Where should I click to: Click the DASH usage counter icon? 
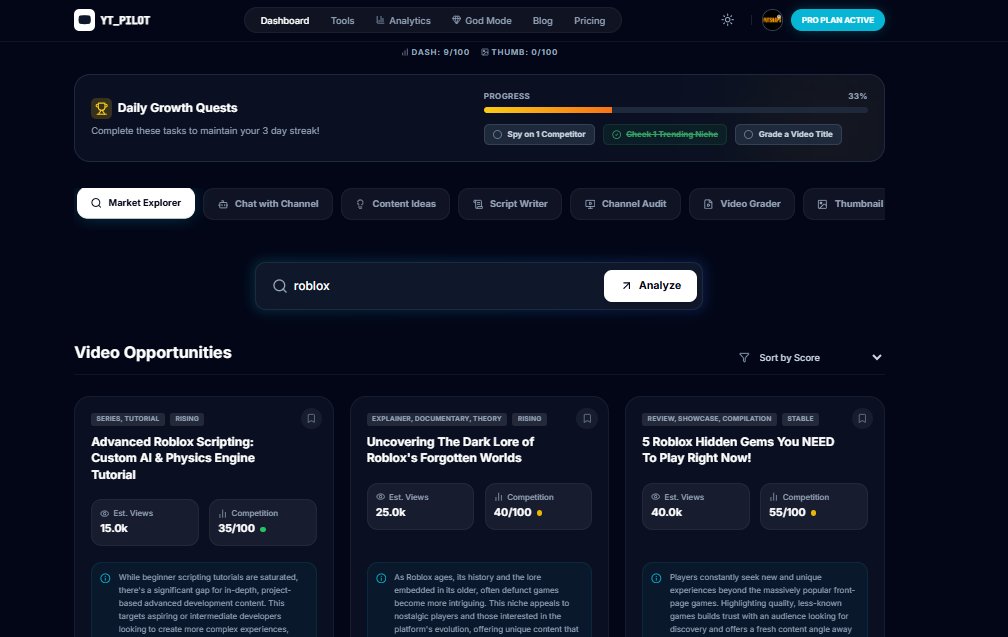(x=404, y=52)
